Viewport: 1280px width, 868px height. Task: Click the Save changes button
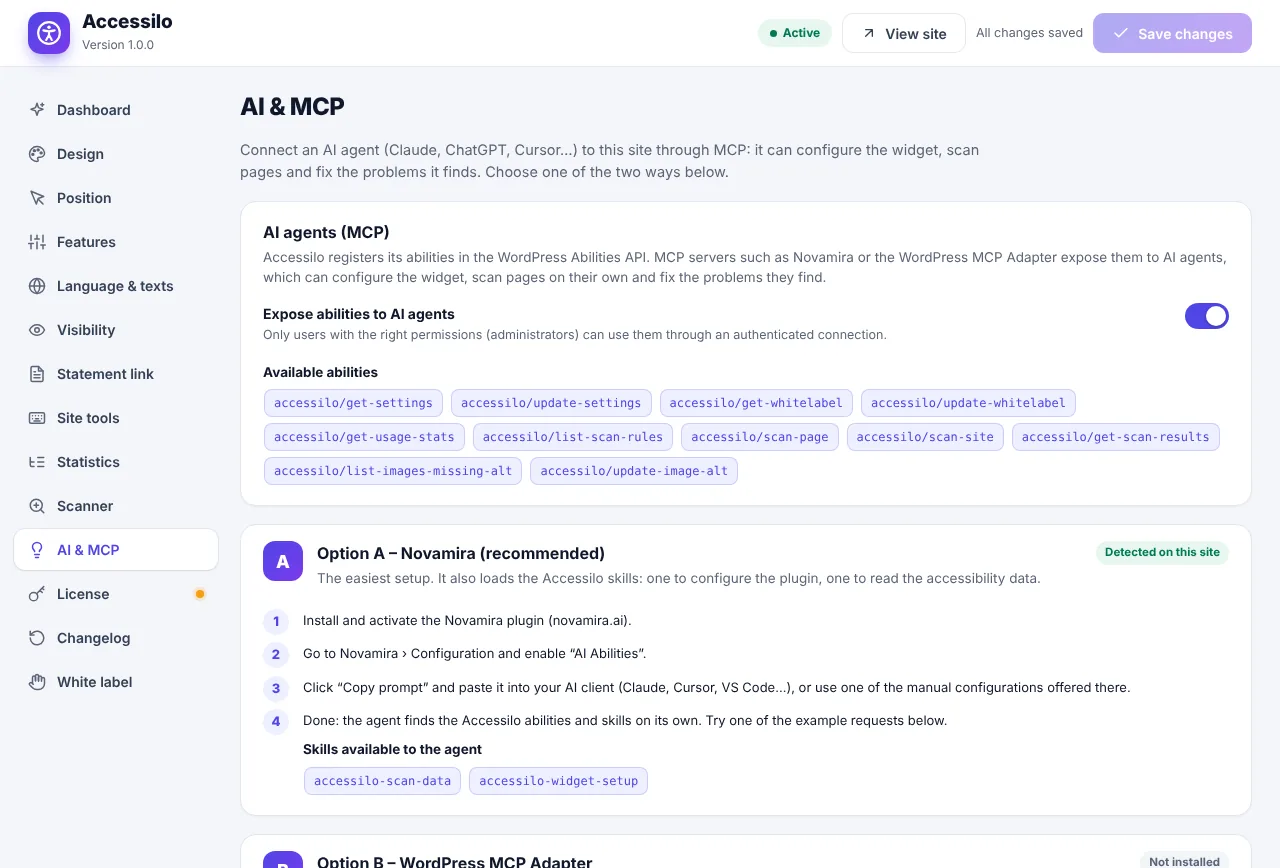[x=1172, y=33]
